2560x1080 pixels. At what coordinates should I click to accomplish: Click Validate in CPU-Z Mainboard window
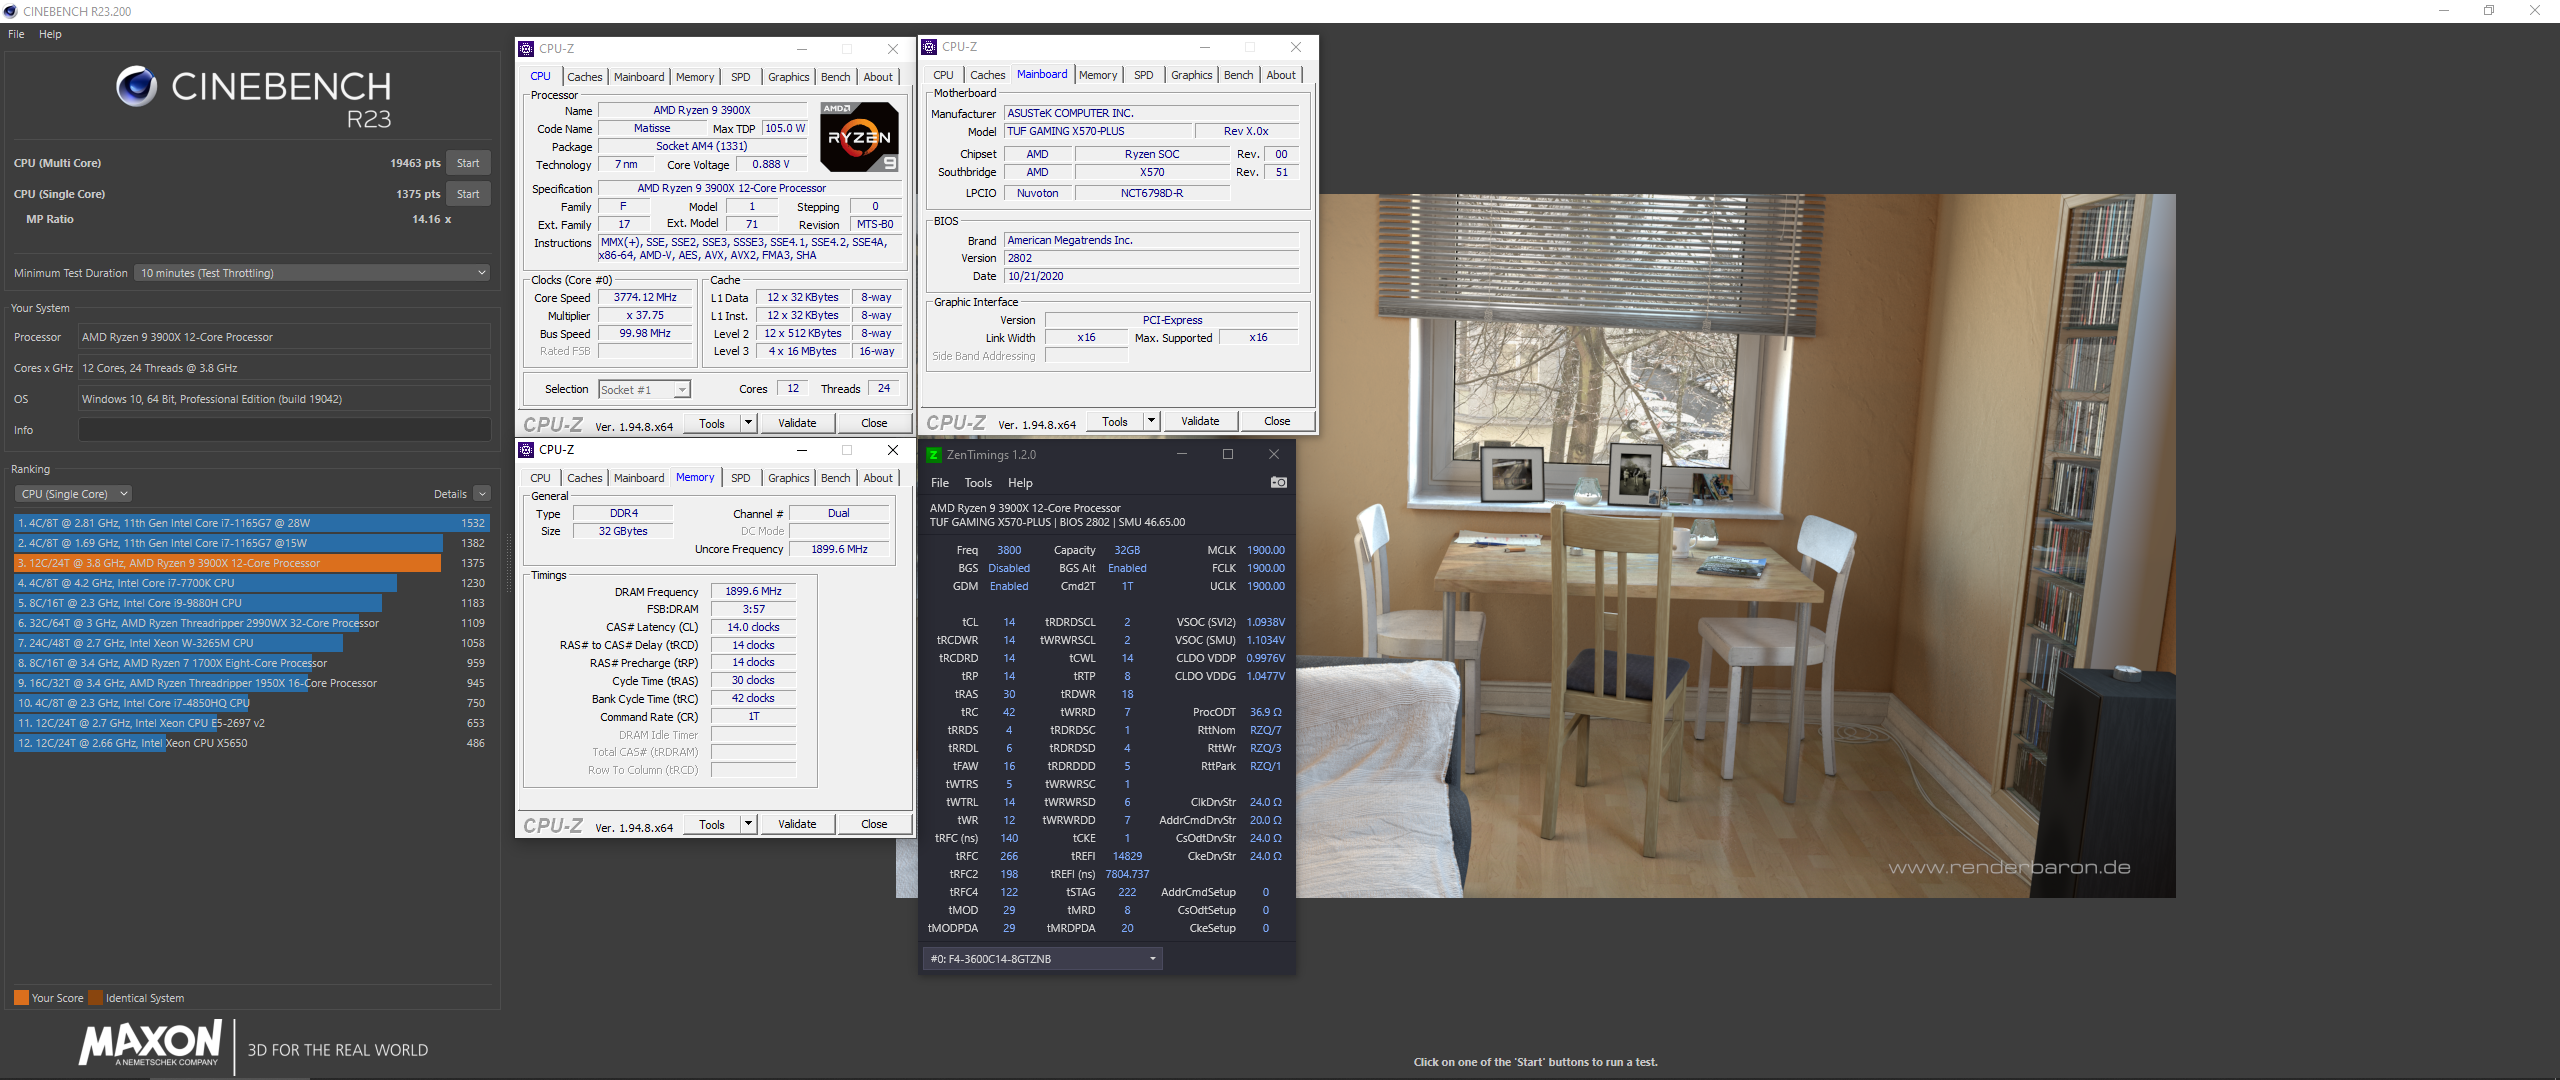(x=1200, y=421)
